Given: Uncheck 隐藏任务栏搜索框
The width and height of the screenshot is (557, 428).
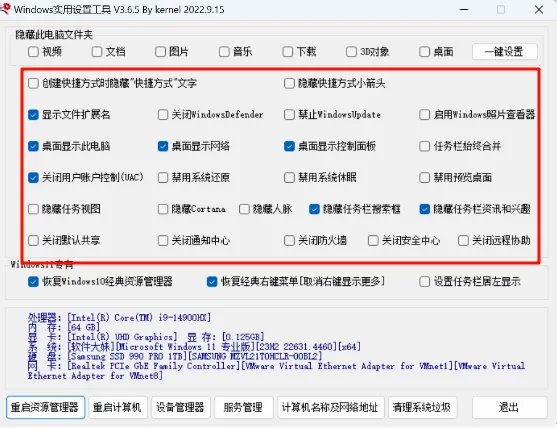Looking at the screenshot, I should 314,209.
